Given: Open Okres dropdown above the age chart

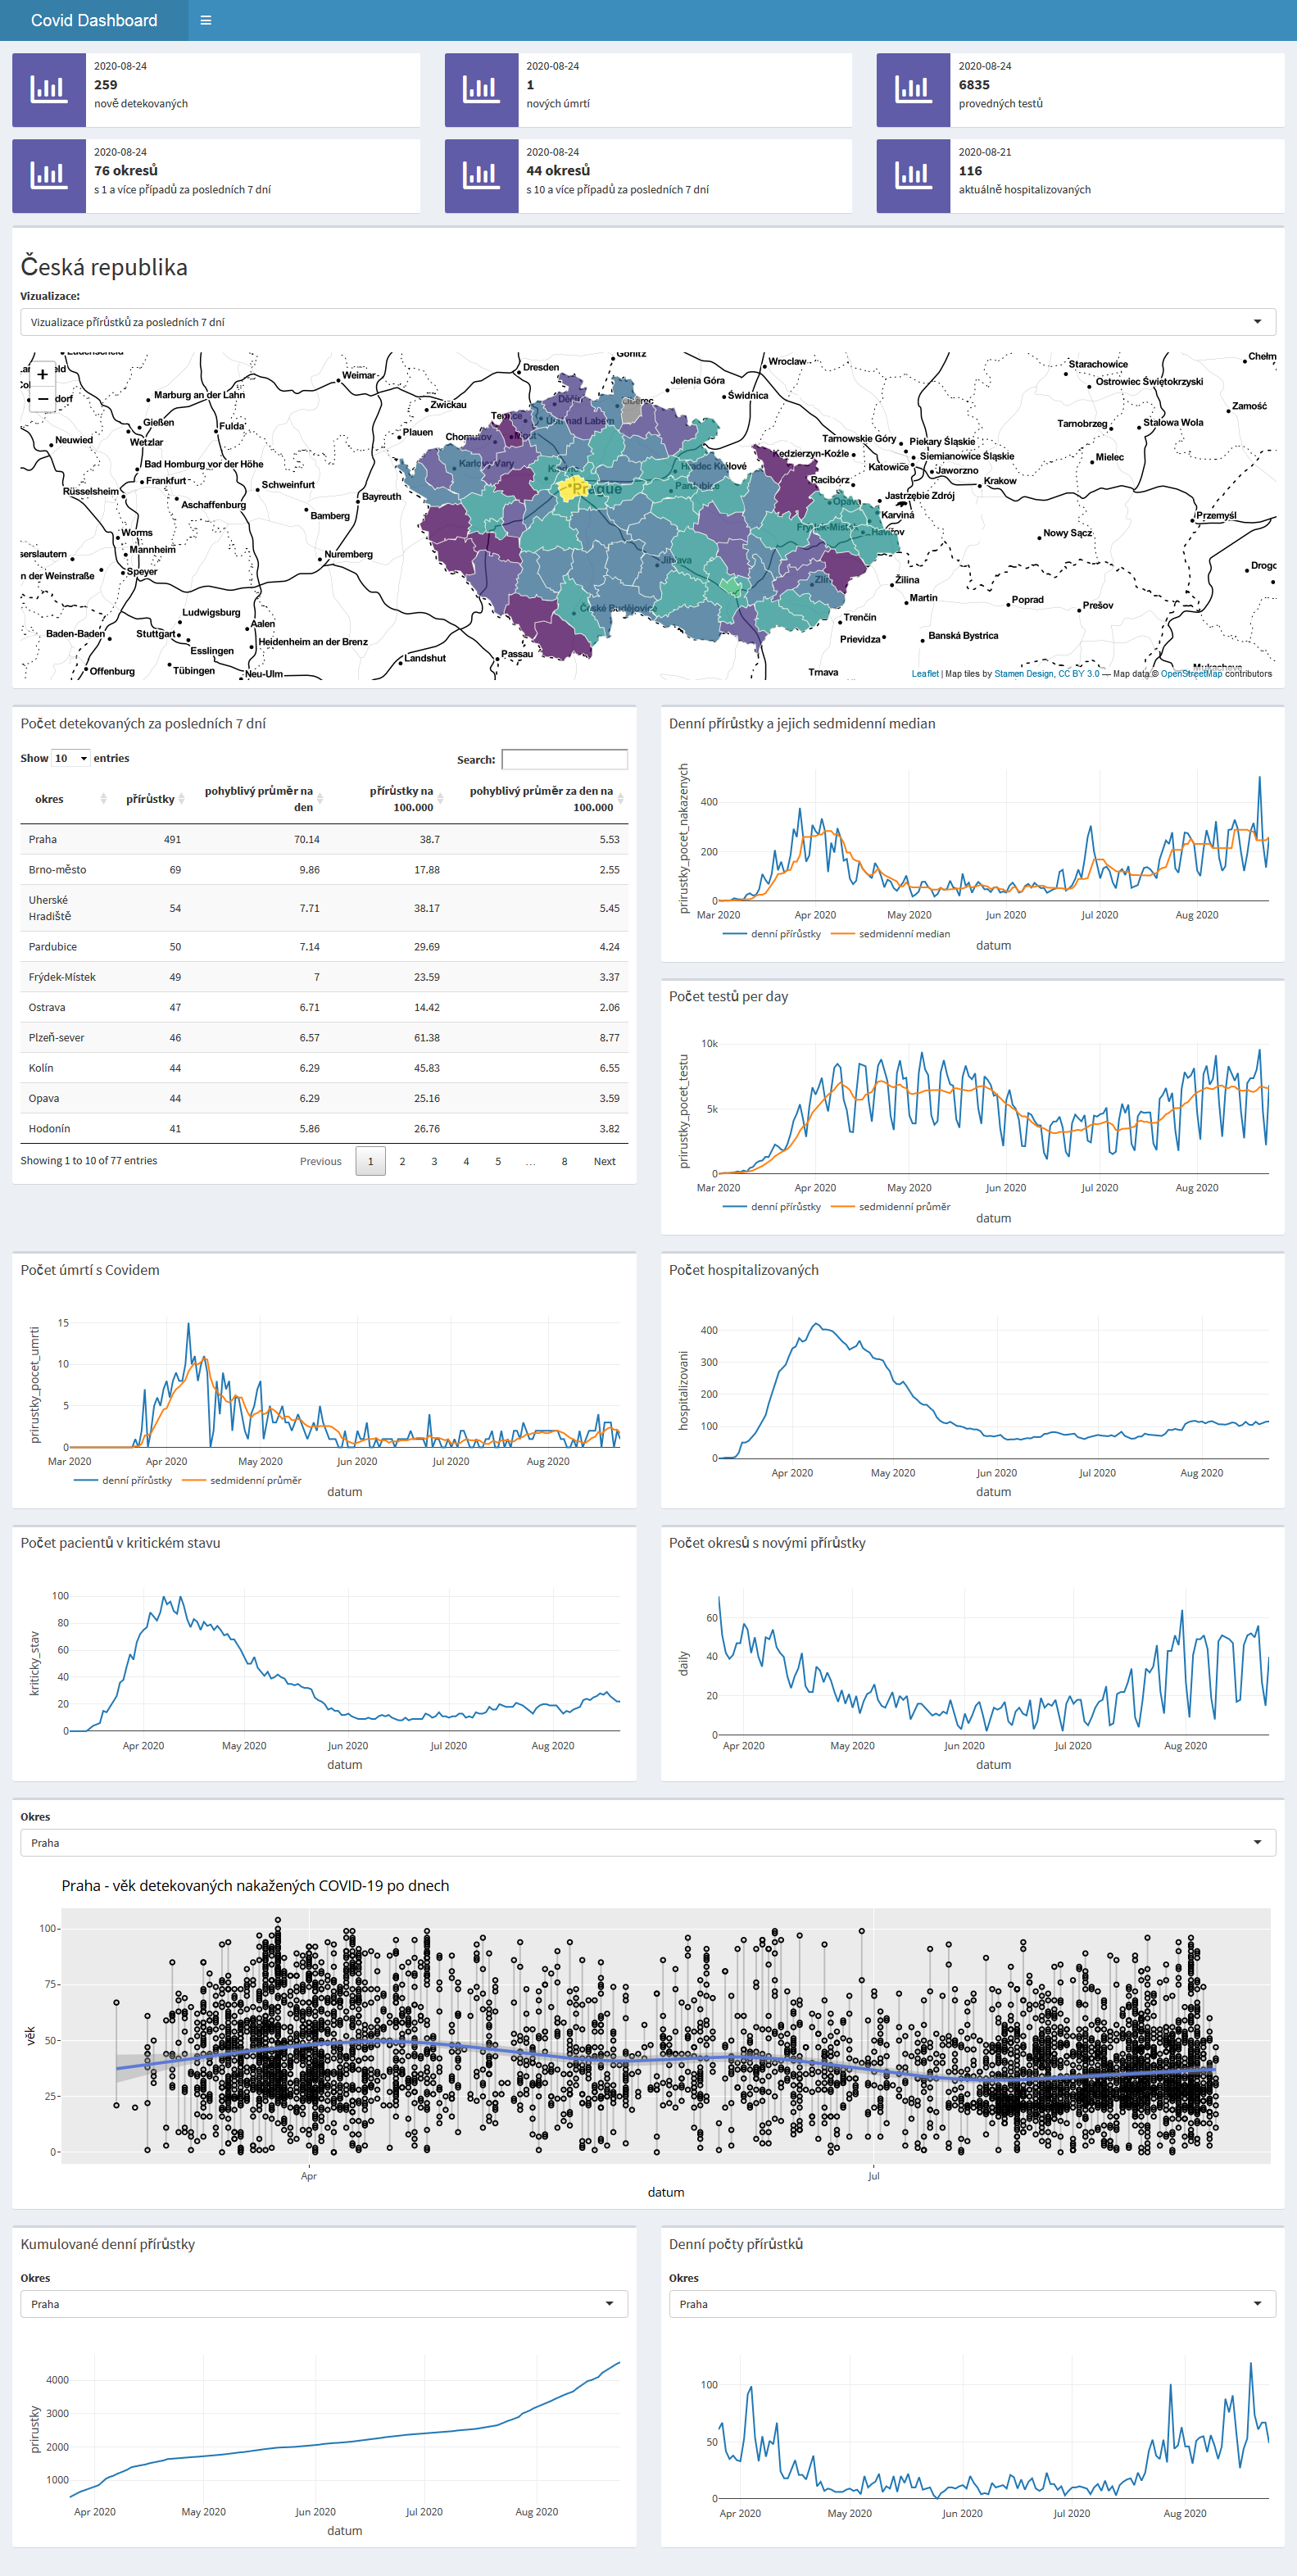Looking at the screenshot, I should coord(648,1843).
